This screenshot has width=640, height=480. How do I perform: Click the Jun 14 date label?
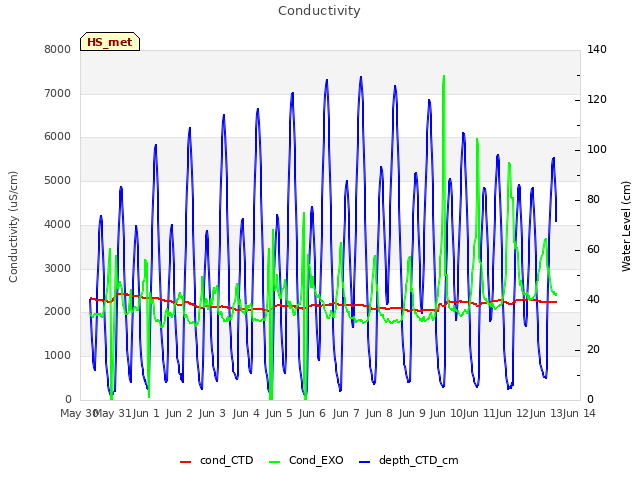tap(579, 413)
